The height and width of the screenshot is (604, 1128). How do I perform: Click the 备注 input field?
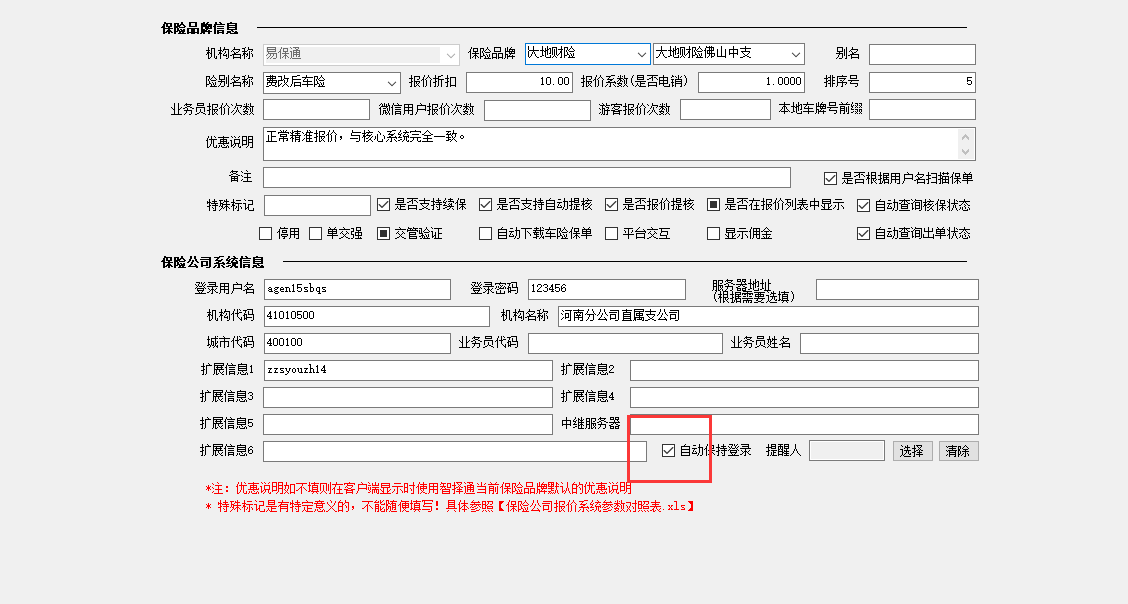(527, 178)
